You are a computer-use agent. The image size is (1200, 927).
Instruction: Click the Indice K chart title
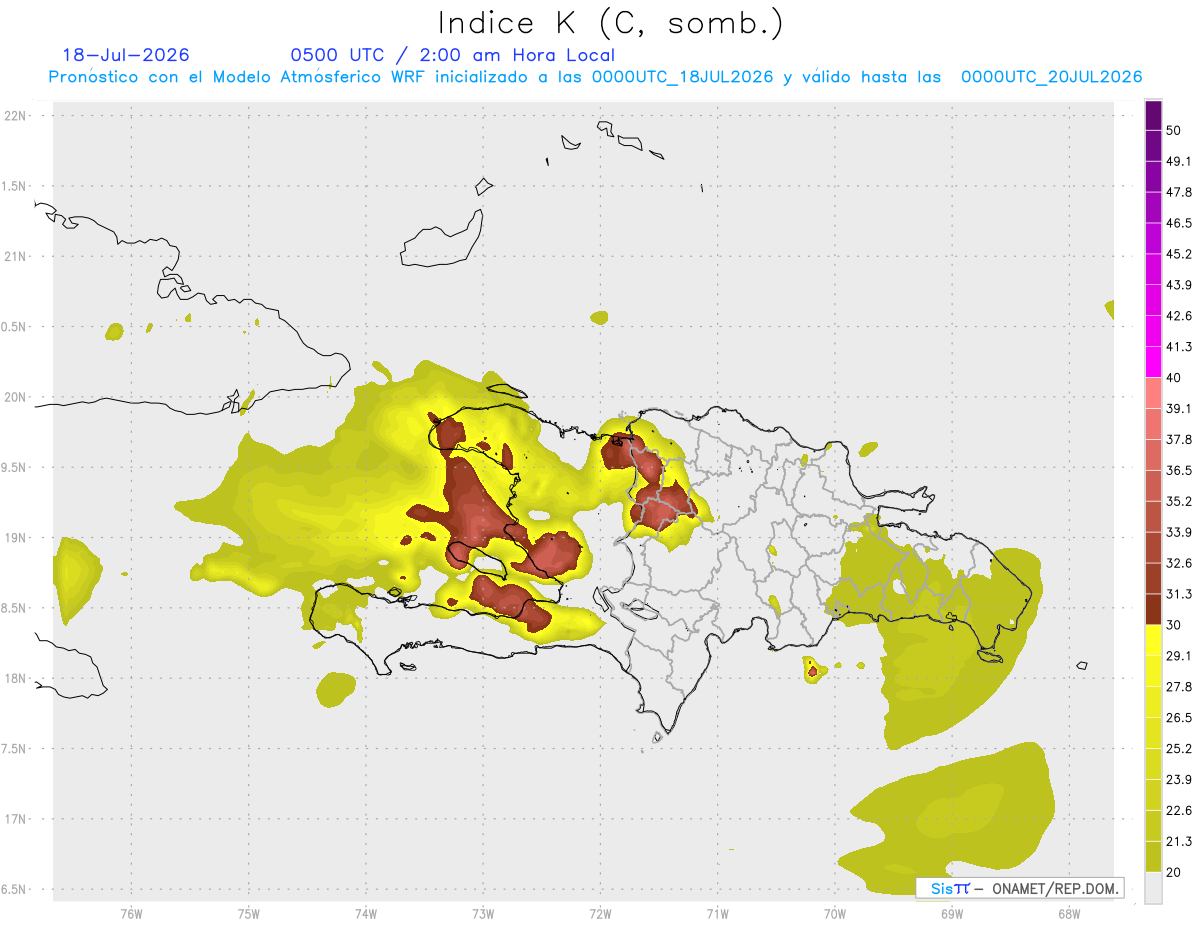(x=610, y=23)
